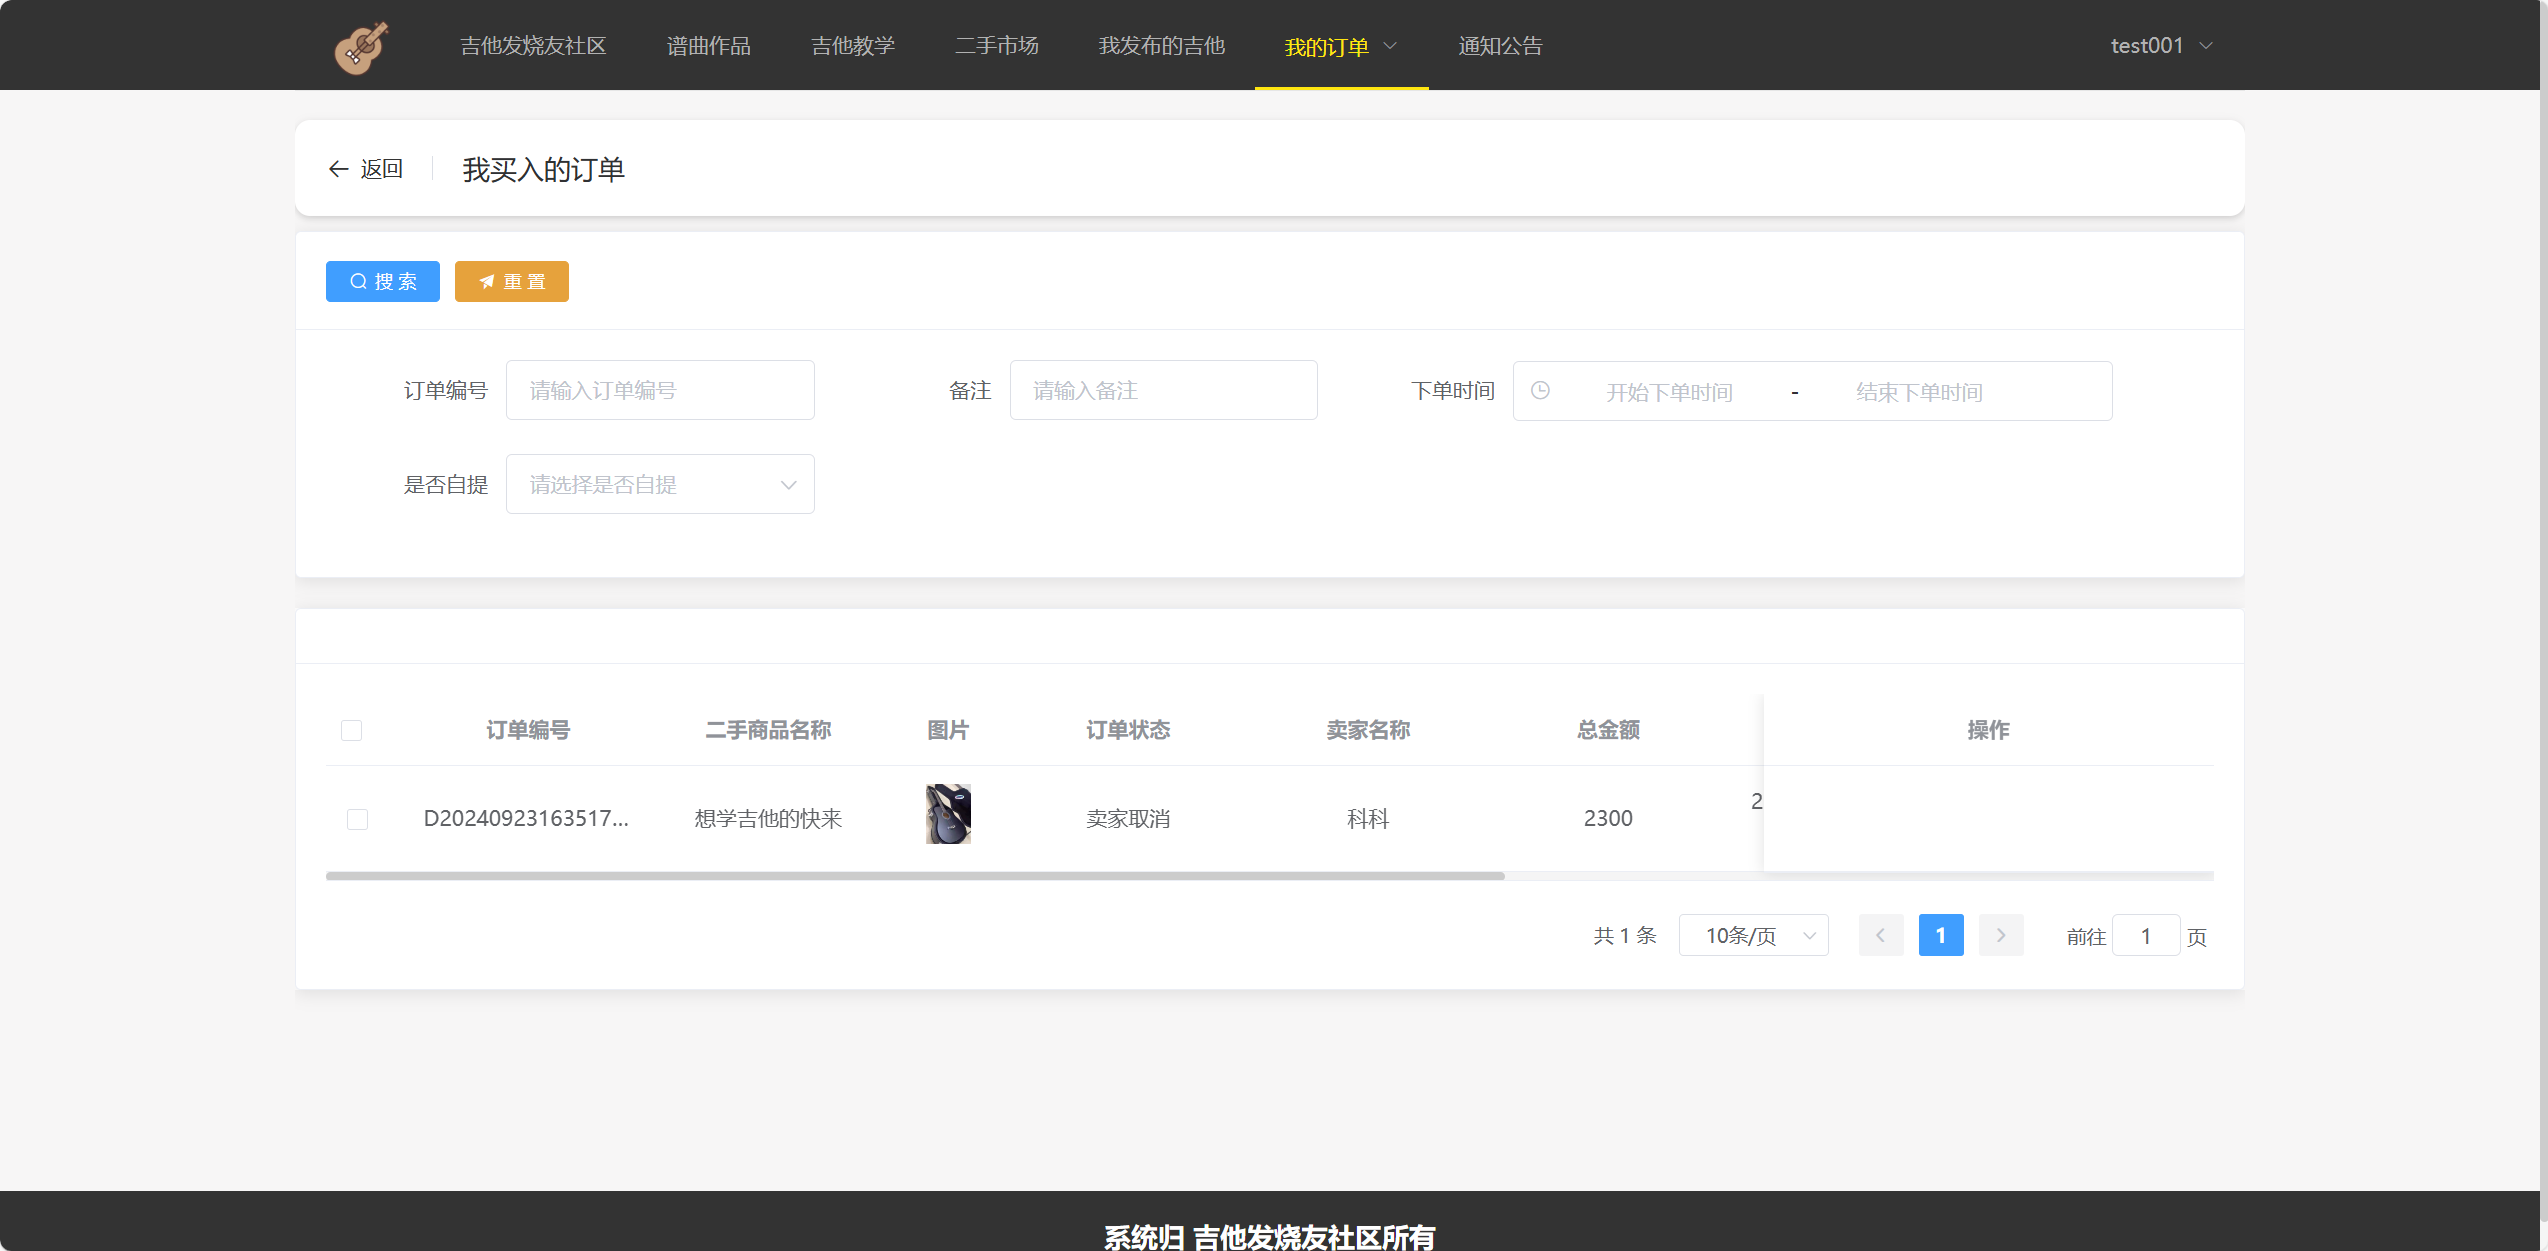The image size is (2548, 1251).
Task: Focus the 订单编号 input field
Action: click(x=660, y=391)
